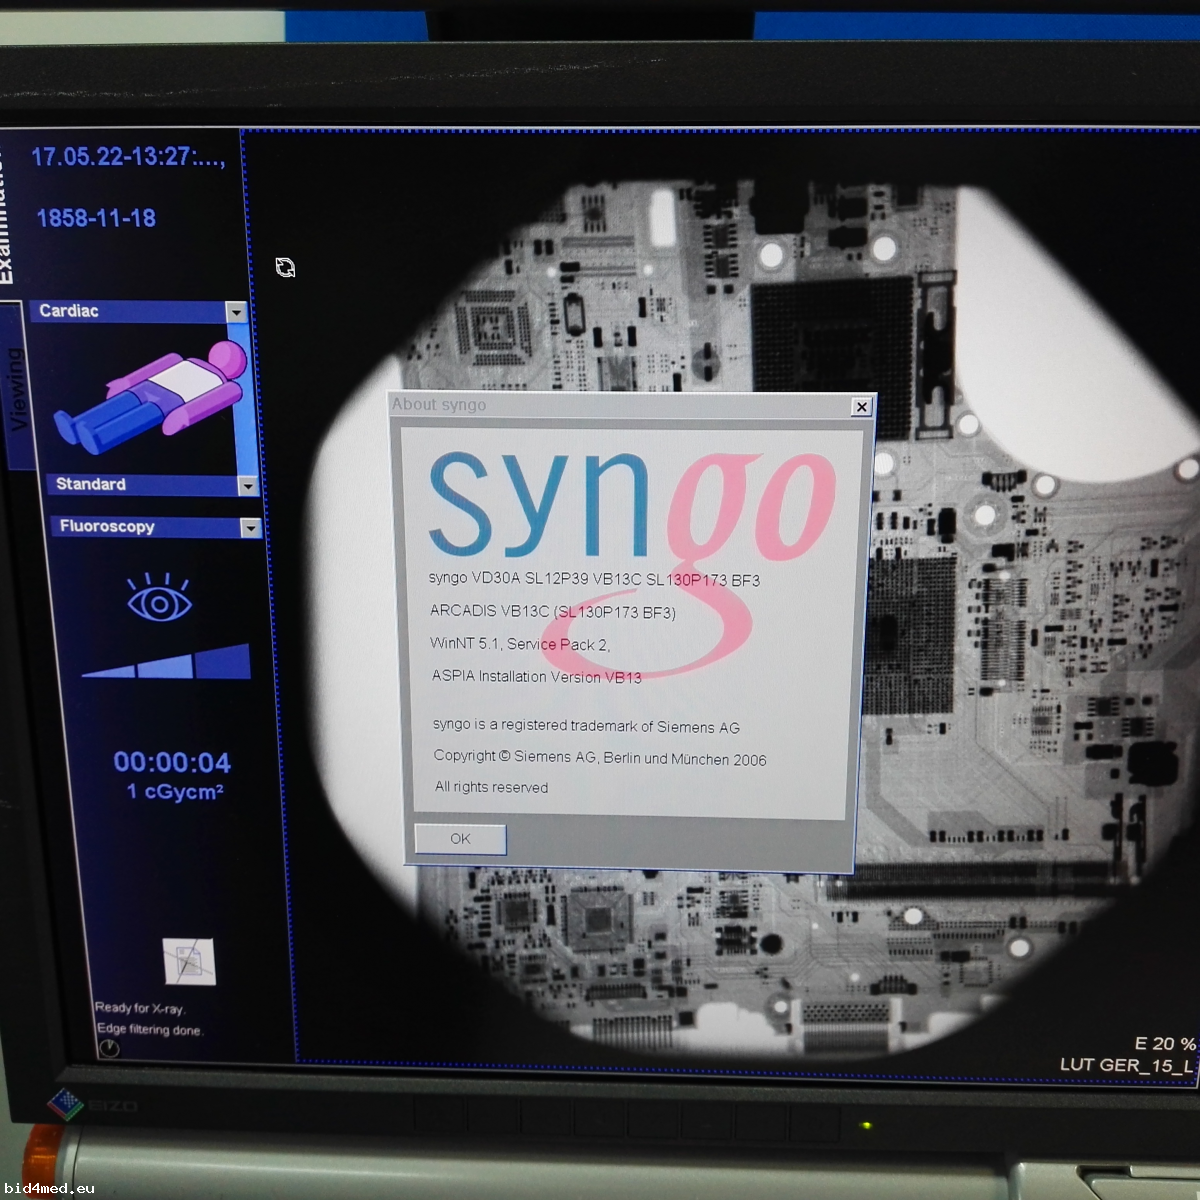1200x1200 pixels.
Task: Click the clock icon at bottom left
Action: coord(109,1048)
